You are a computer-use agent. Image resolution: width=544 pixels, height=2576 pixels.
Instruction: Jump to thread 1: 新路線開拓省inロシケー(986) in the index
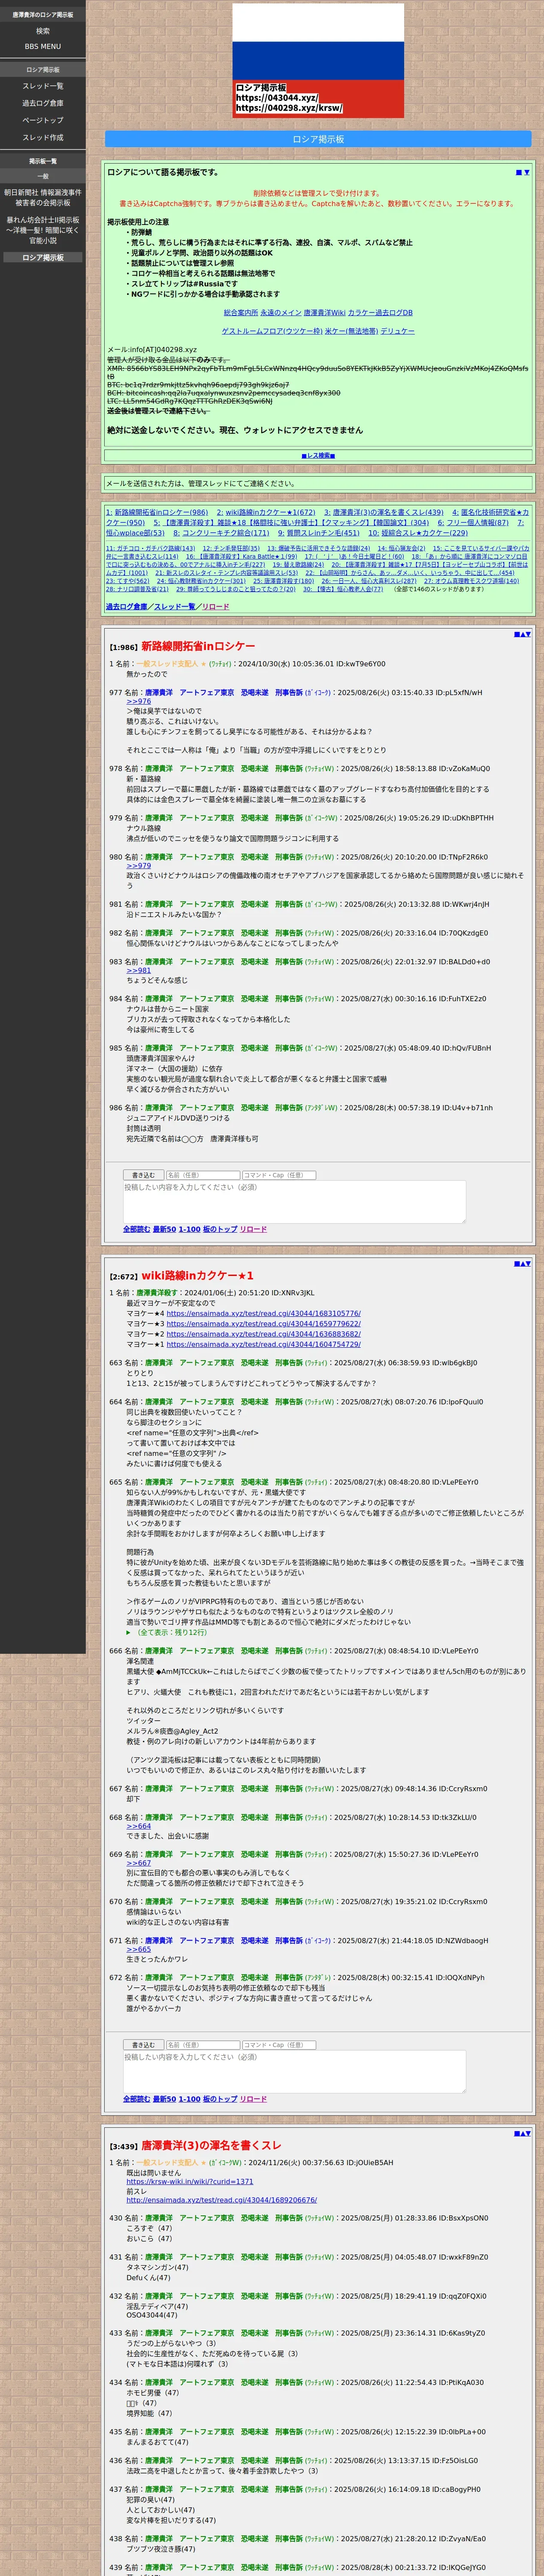click(157, 512)
